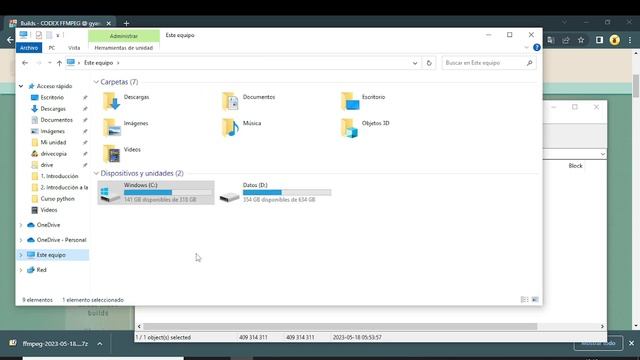
Task: Click the Administrar contextual tab
Action: 124,36
